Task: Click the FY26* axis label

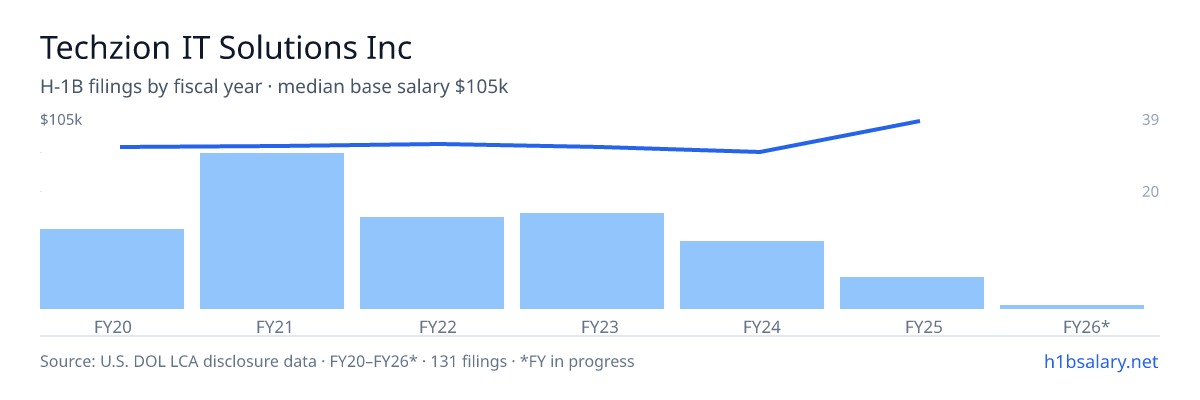Action: 1072,326
